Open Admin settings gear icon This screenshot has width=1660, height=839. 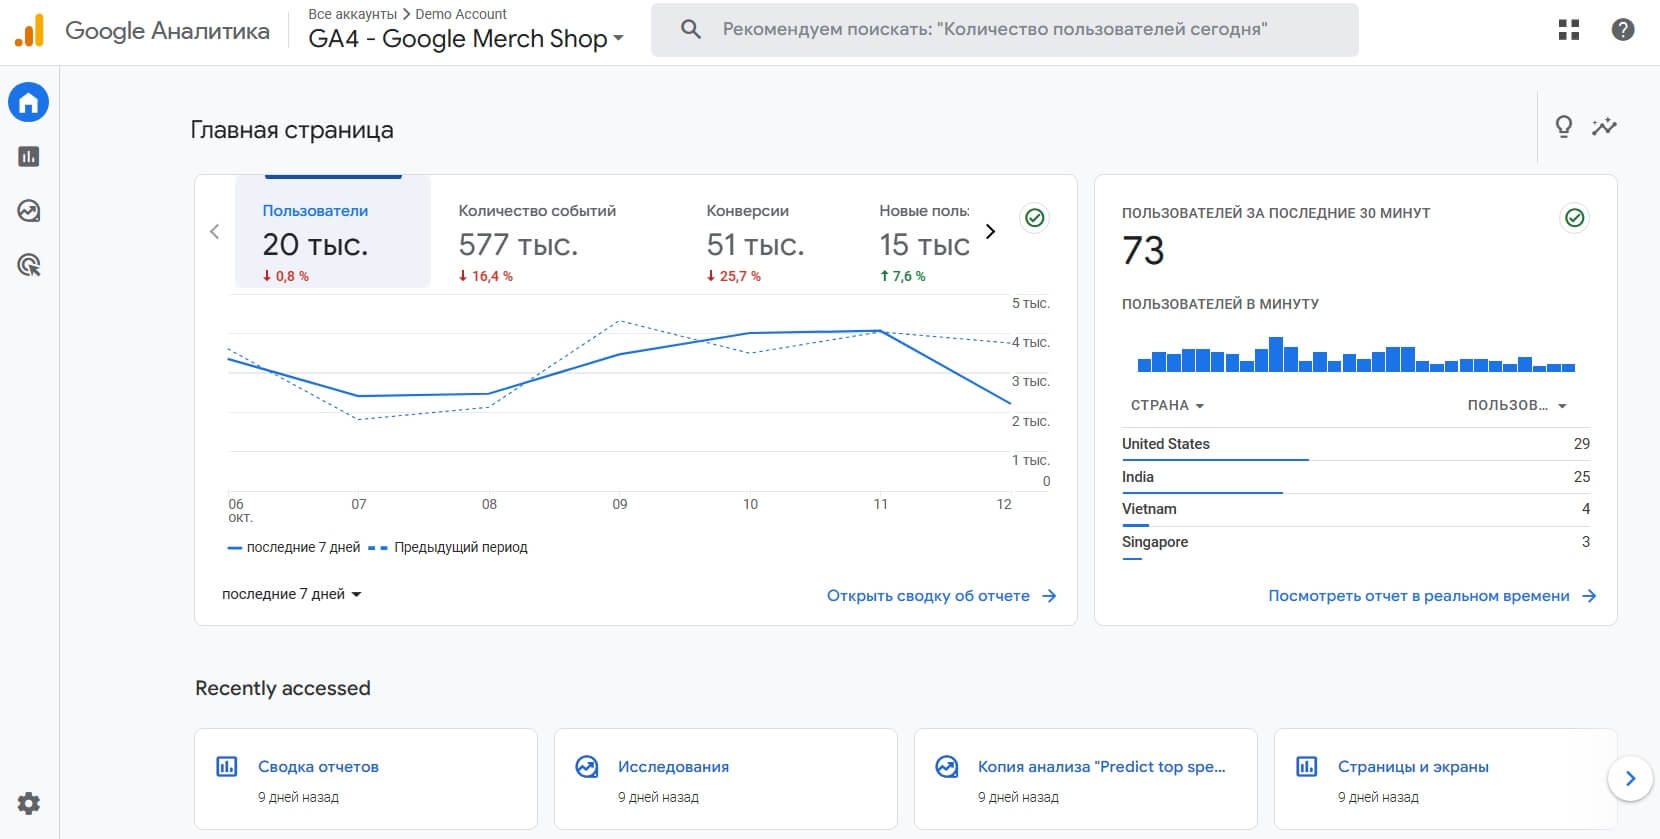28,803
